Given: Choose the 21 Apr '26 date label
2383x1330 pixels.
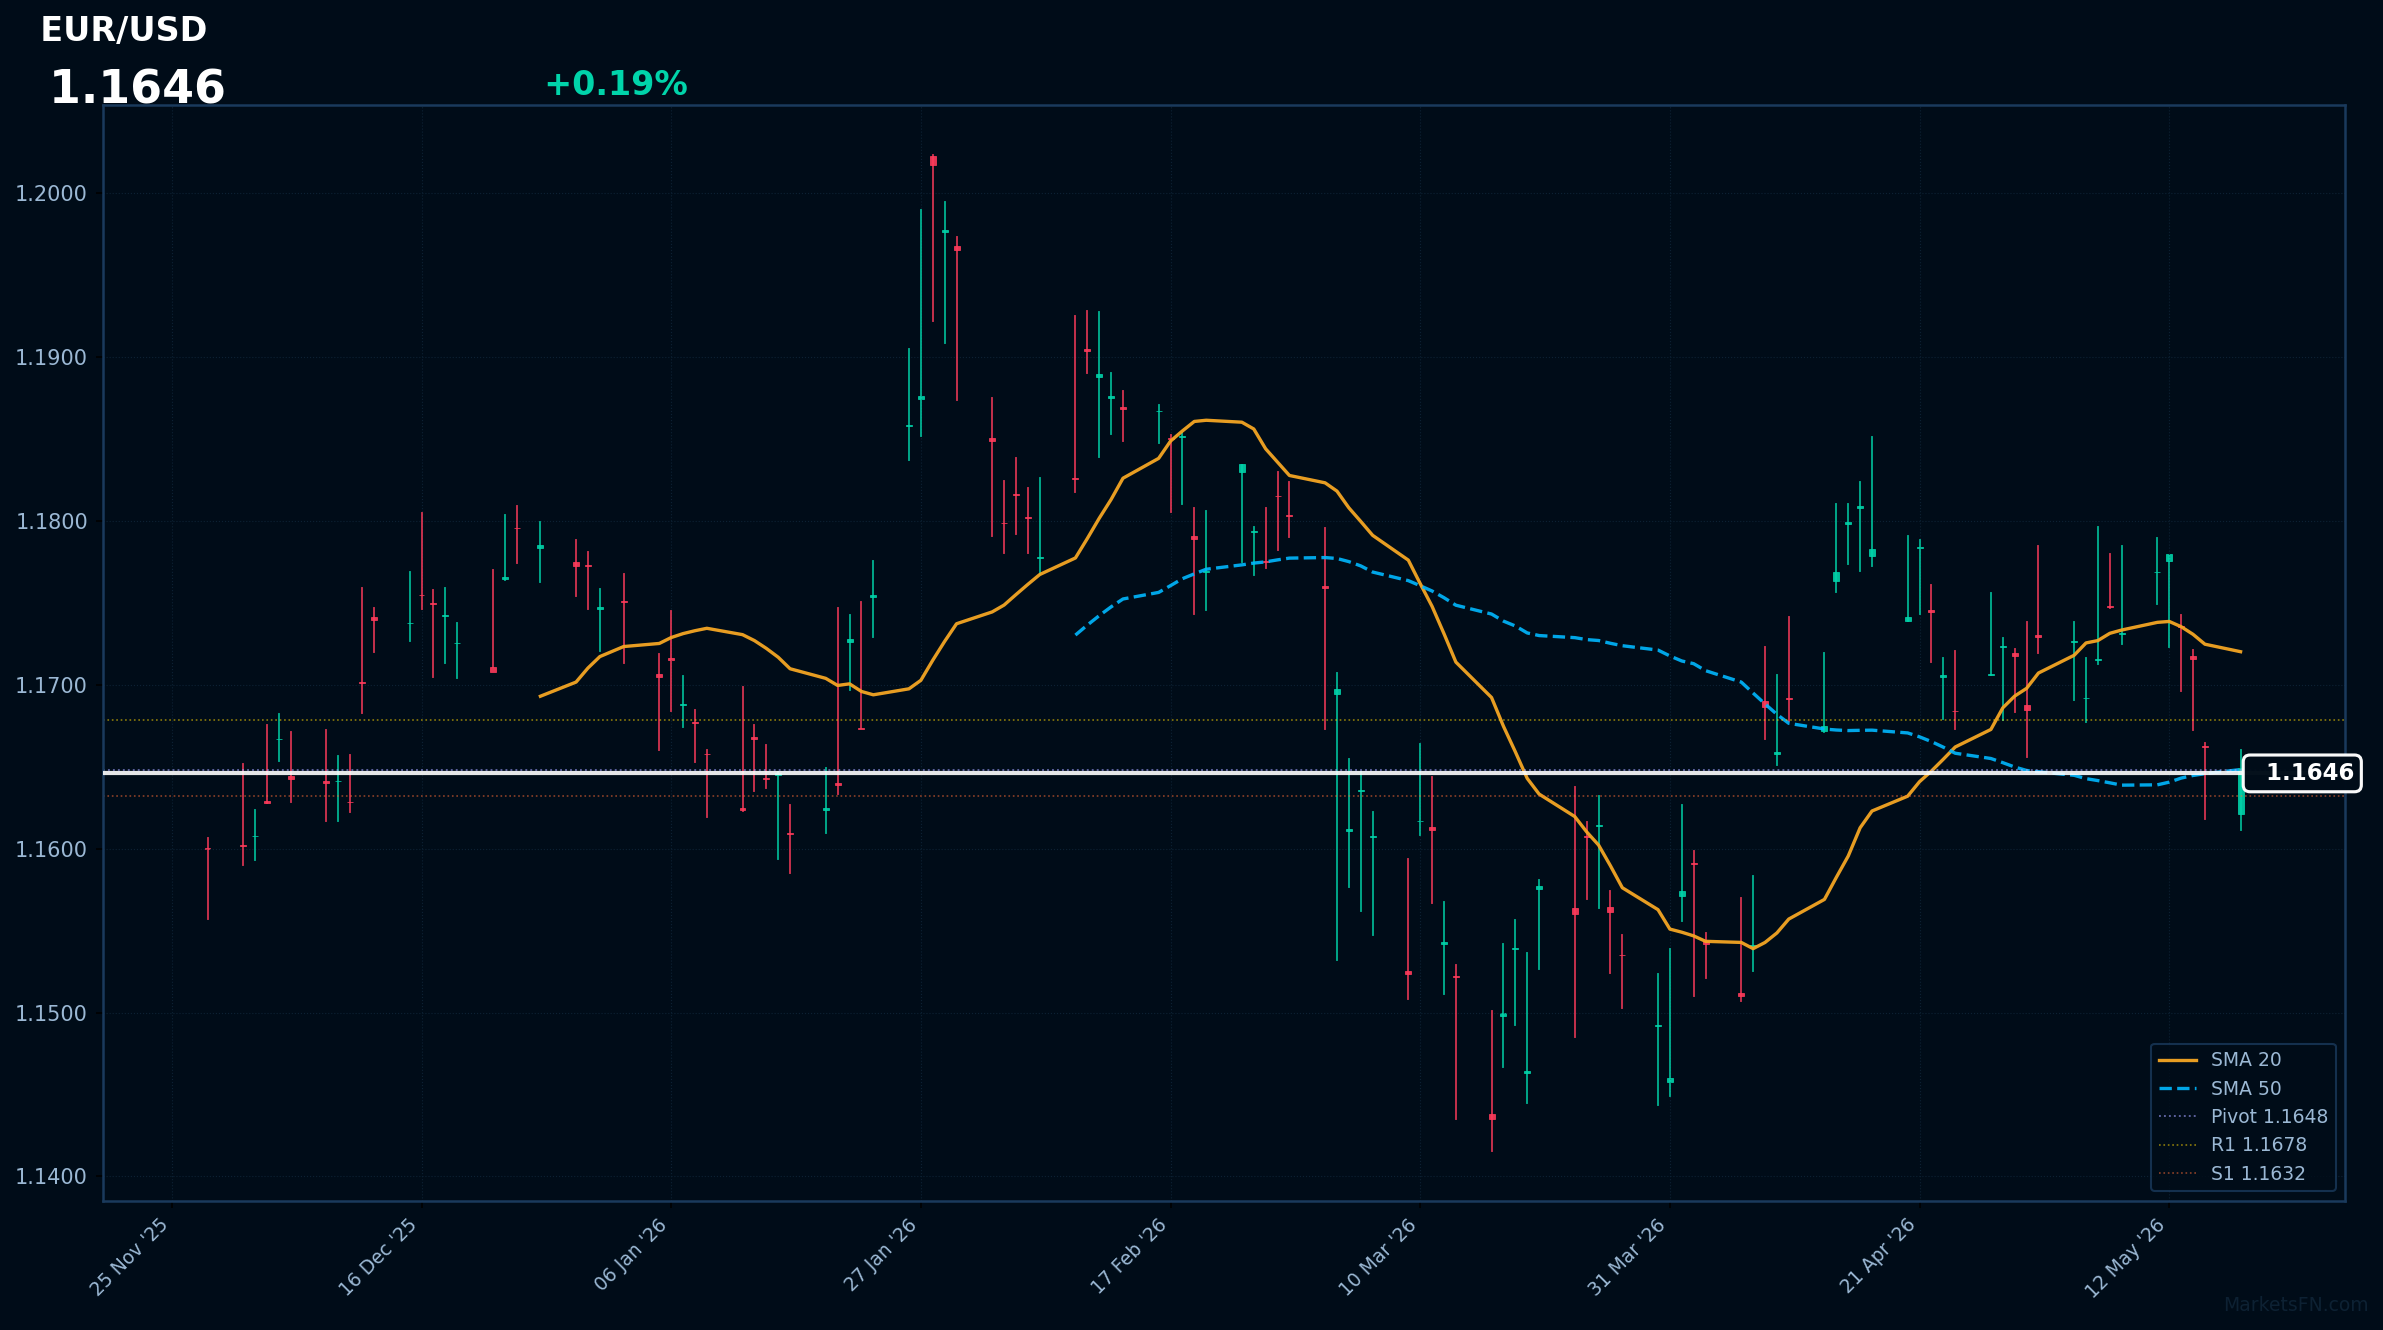Looking at the screenshot, I should 1877,1256.
